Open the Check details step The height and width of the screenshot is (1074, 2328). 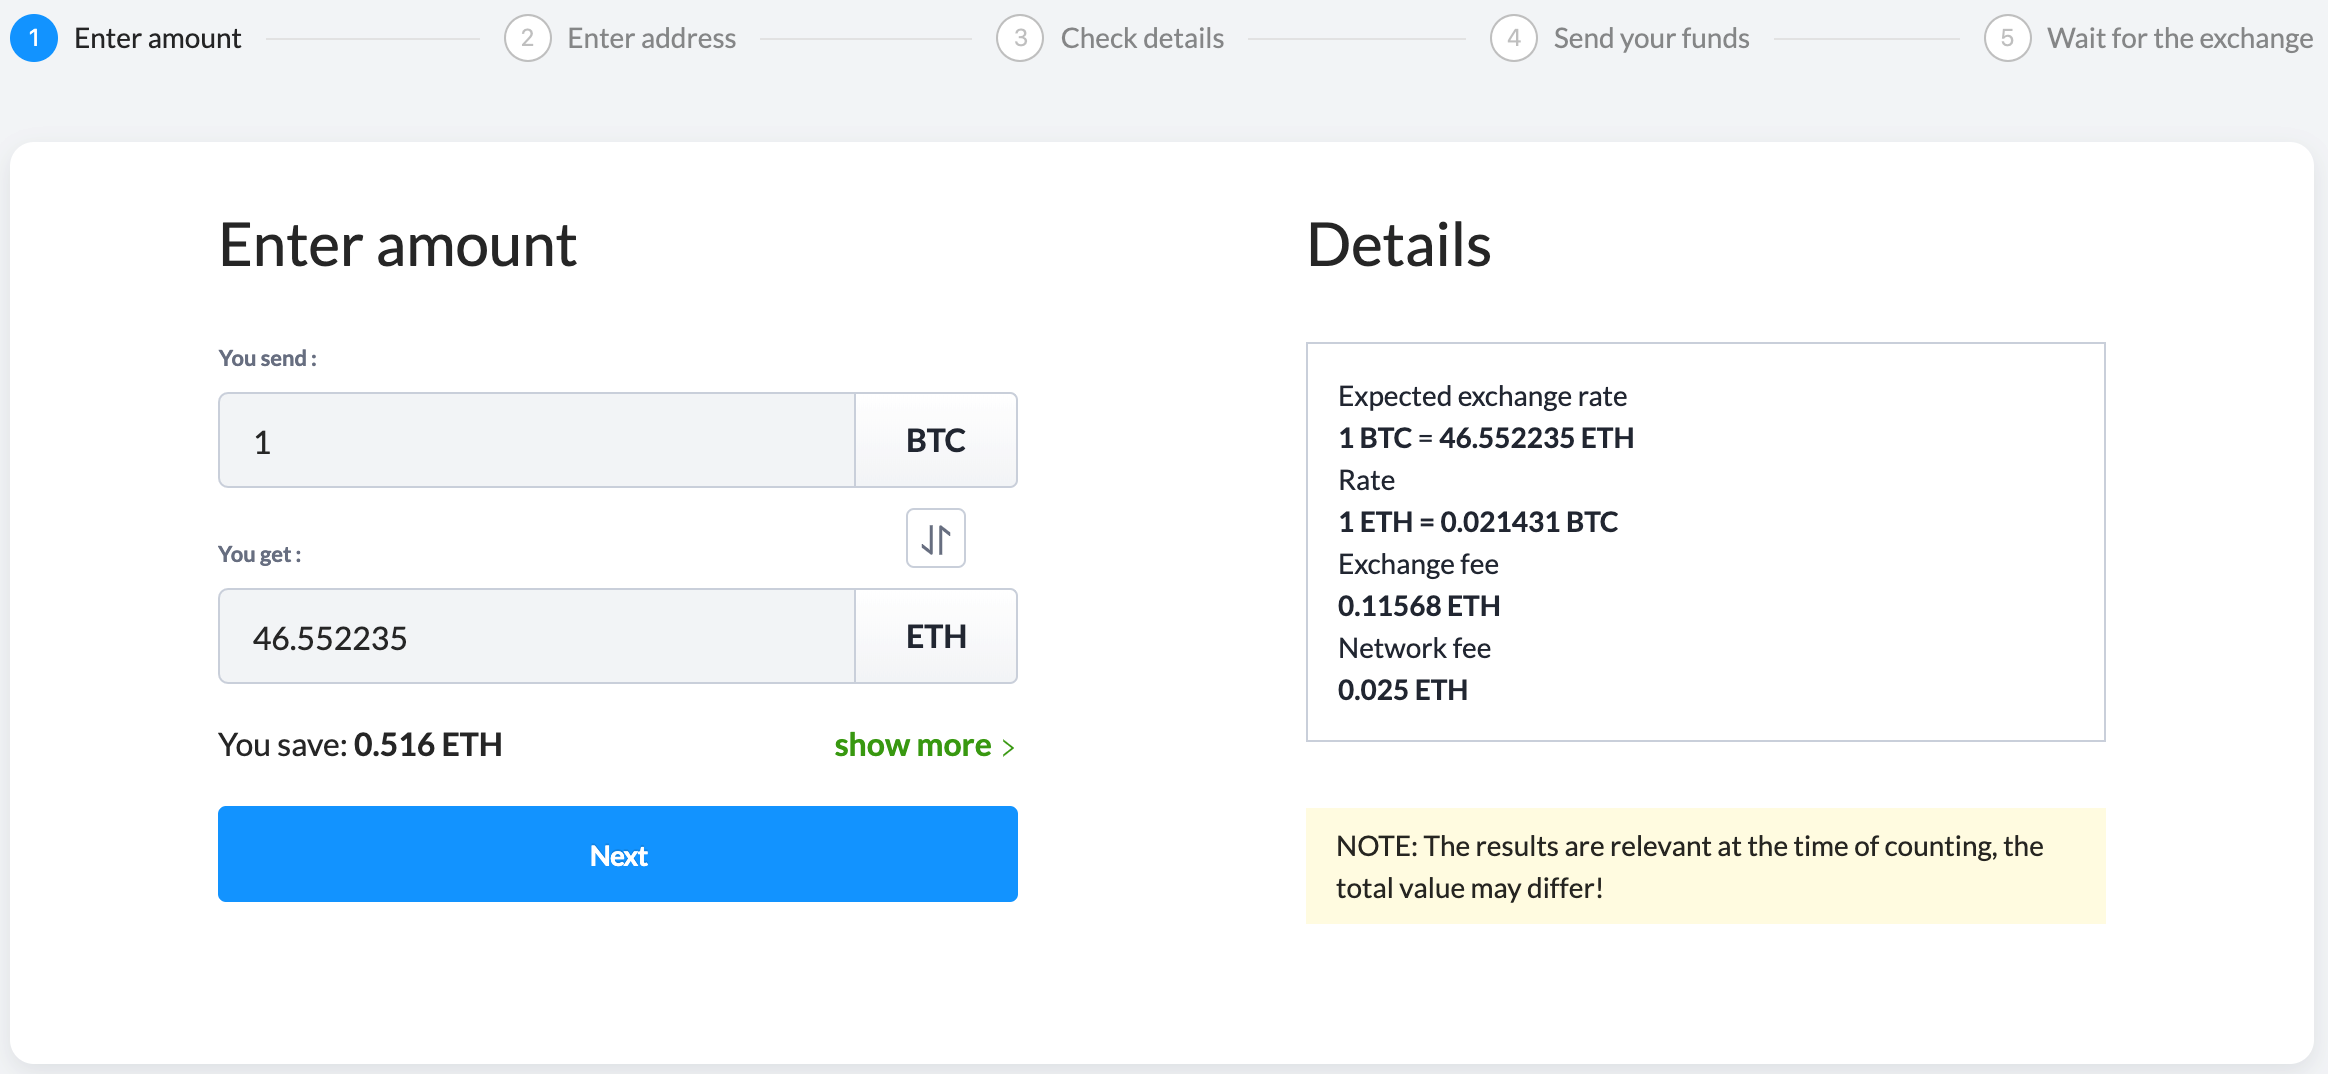1142,38
